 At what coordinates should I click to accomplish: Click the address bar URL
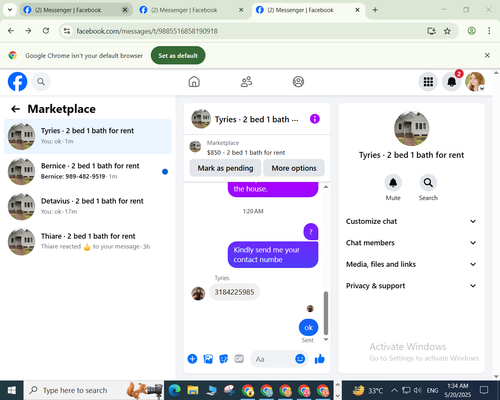point(147,31)
